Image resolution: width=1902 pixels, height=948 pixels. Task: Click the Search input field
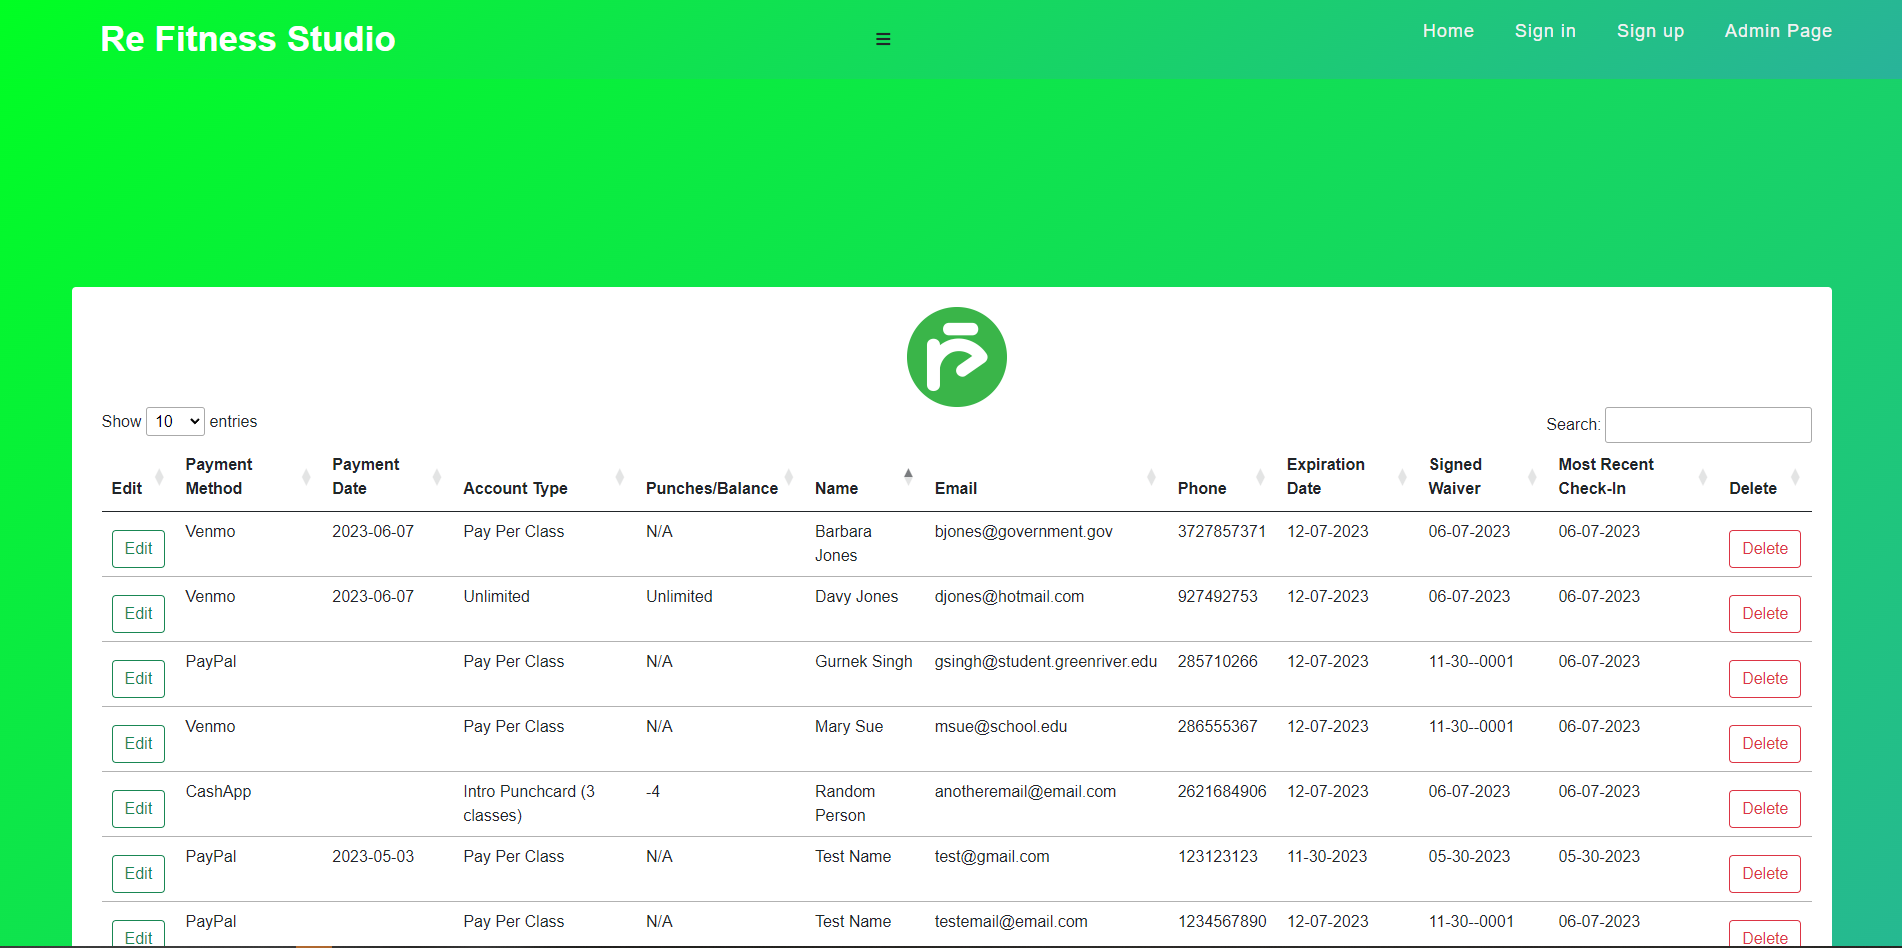click(1707, 425)
